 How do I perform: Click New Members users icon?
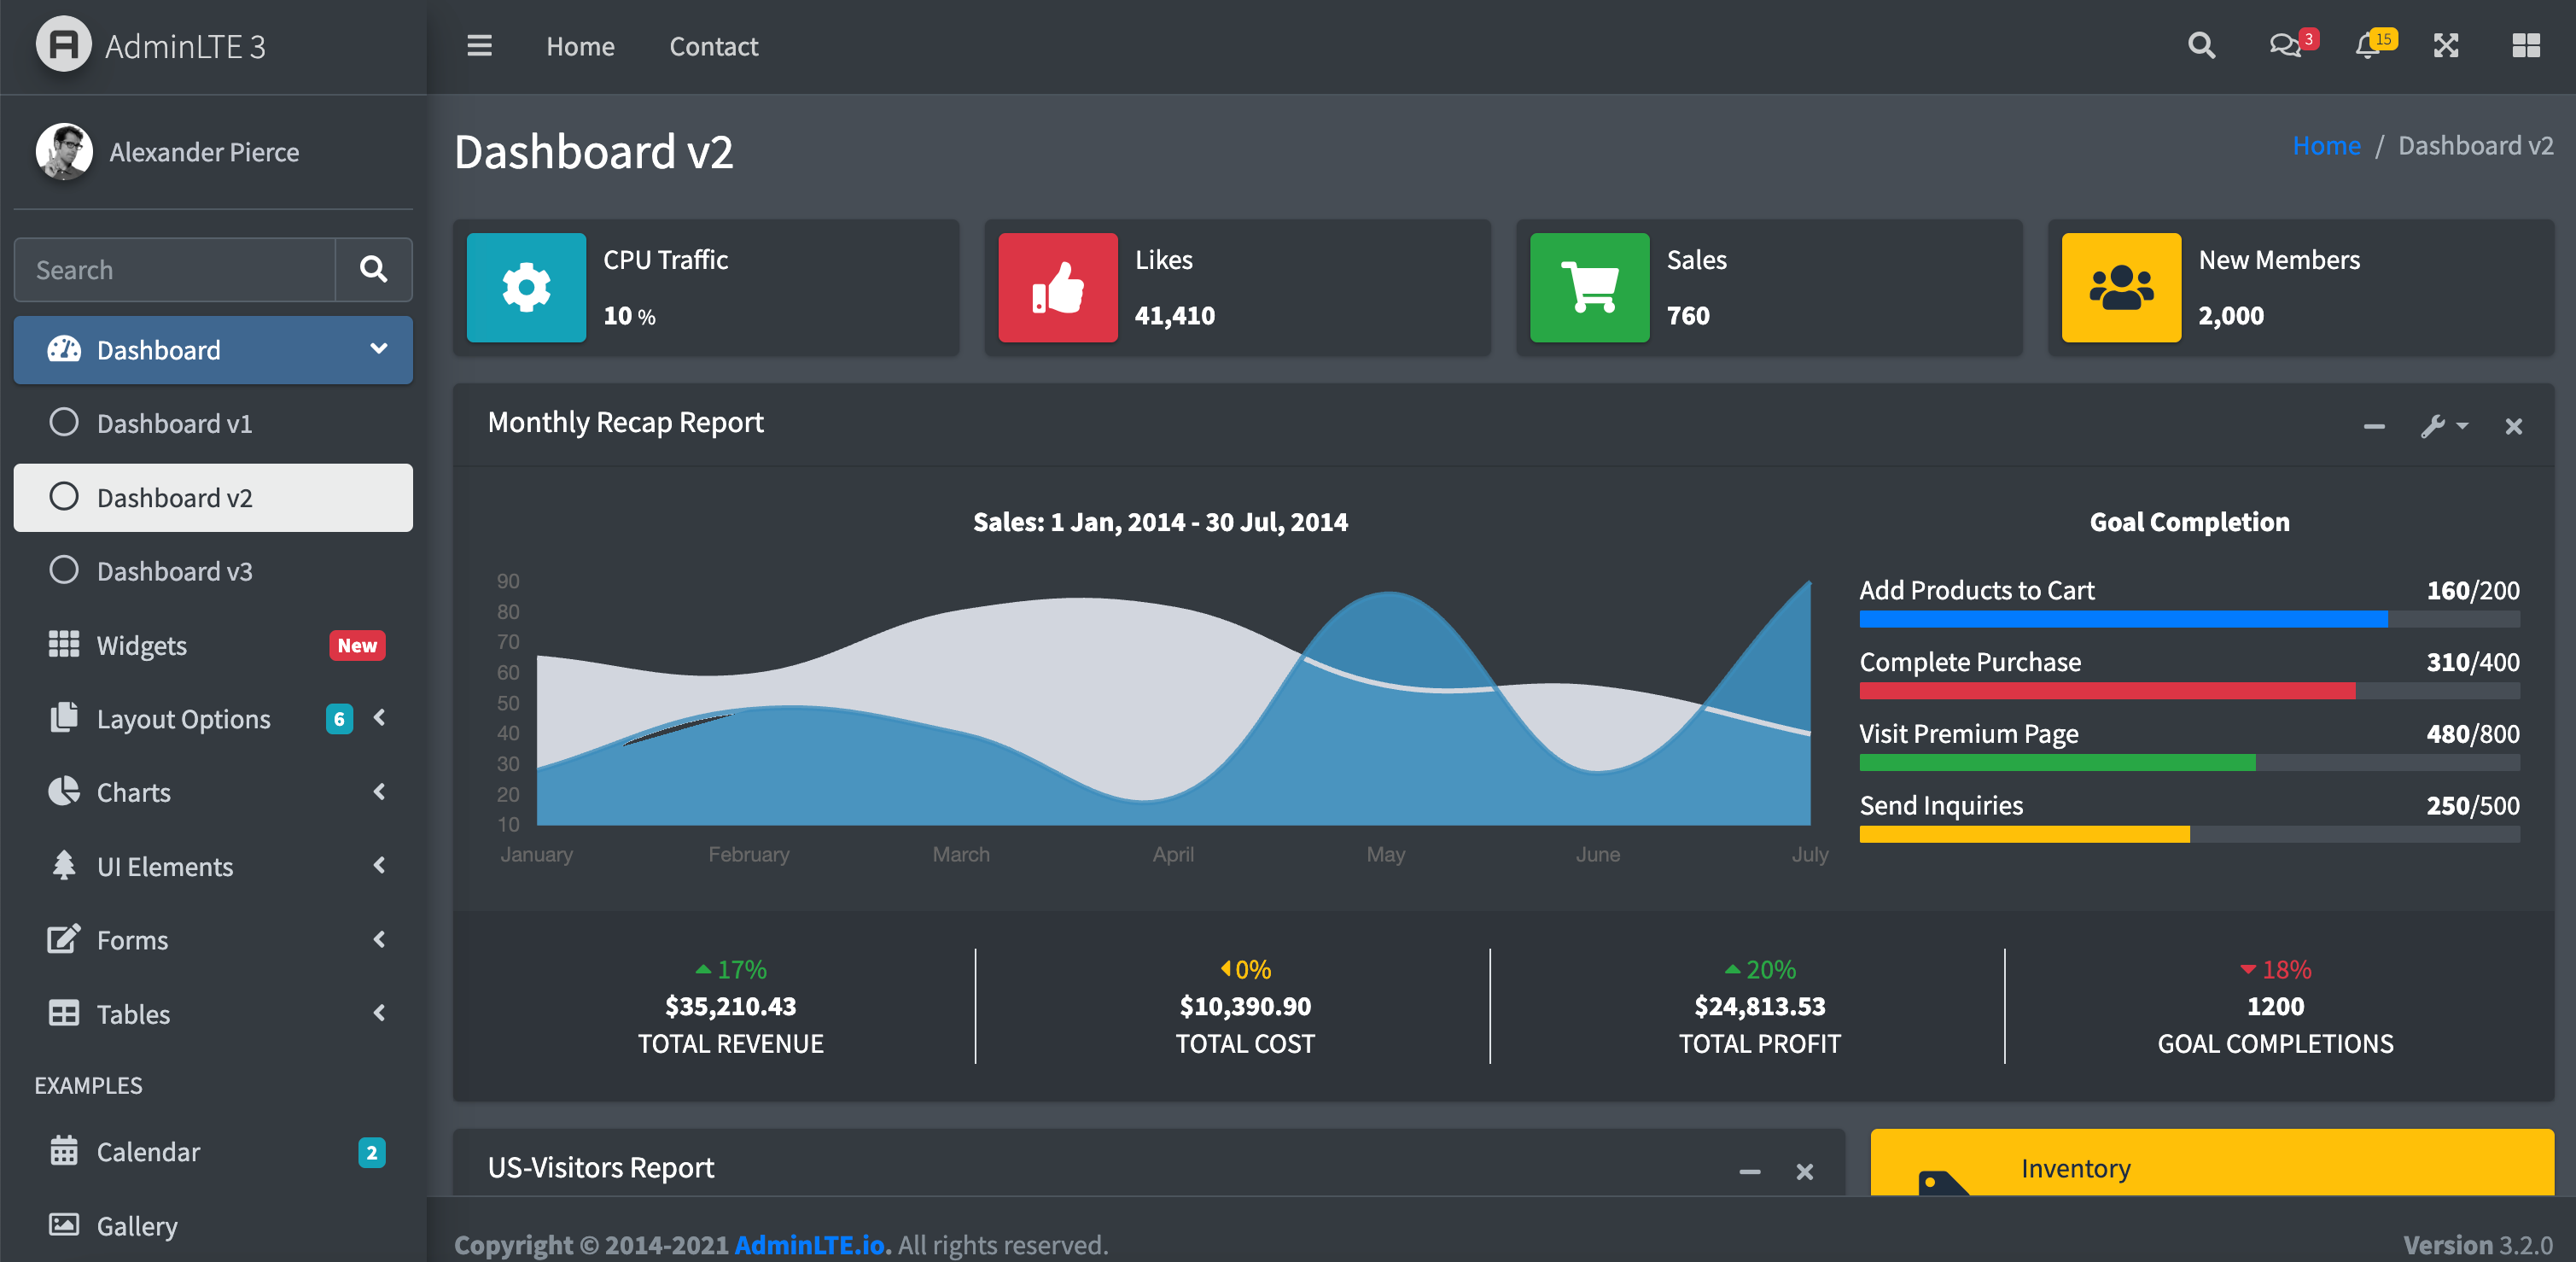[x=2121, y=288]
